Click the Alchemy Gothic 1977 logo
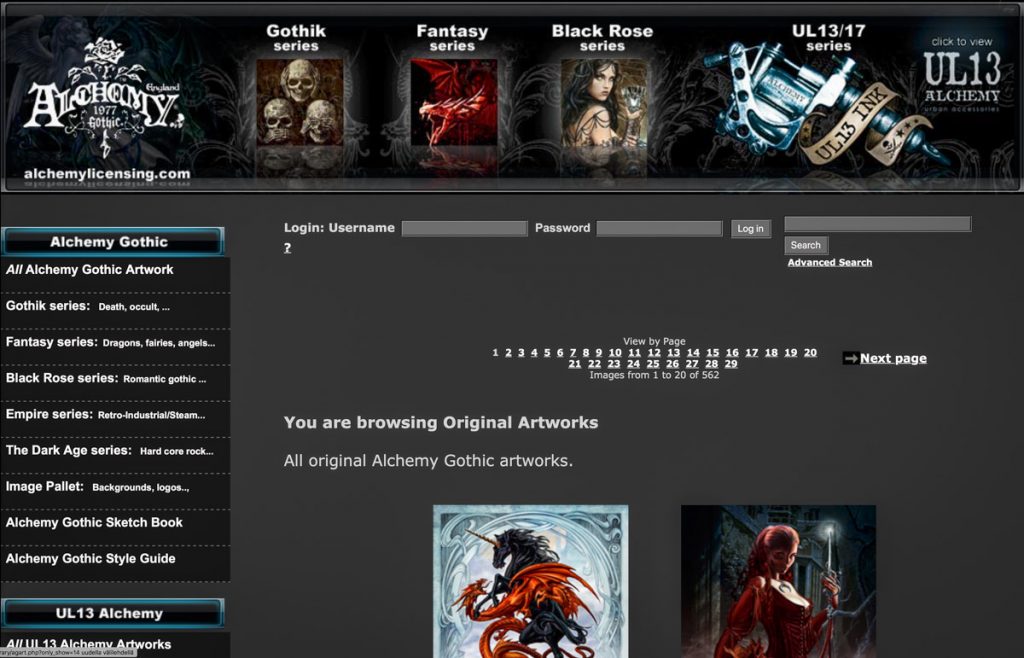 click(x=104, y=98)
